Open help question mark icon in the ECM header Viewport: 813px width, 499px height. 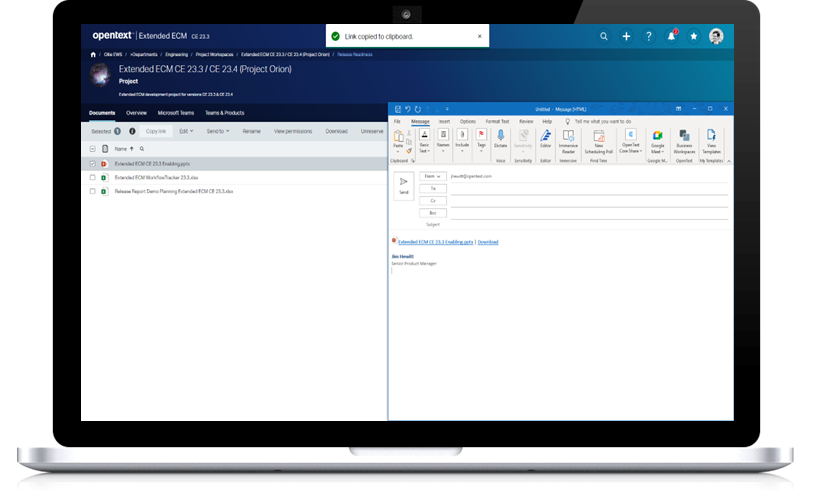click(x=649, y=36)
